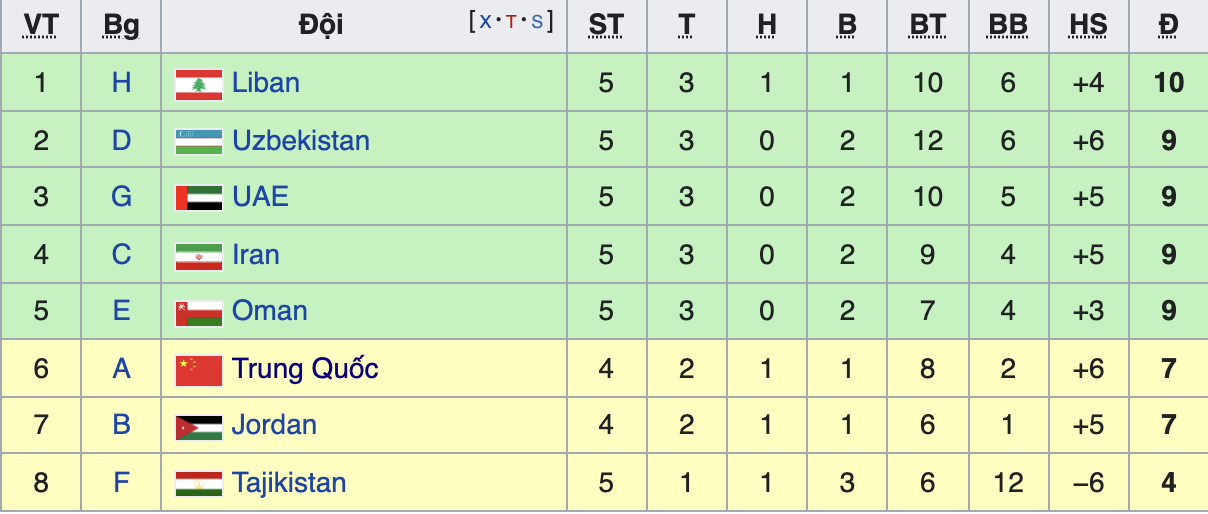Screen dimensions: 1208x514
Task: Click the 's' edit template link
Action: (x=537, y=22)
